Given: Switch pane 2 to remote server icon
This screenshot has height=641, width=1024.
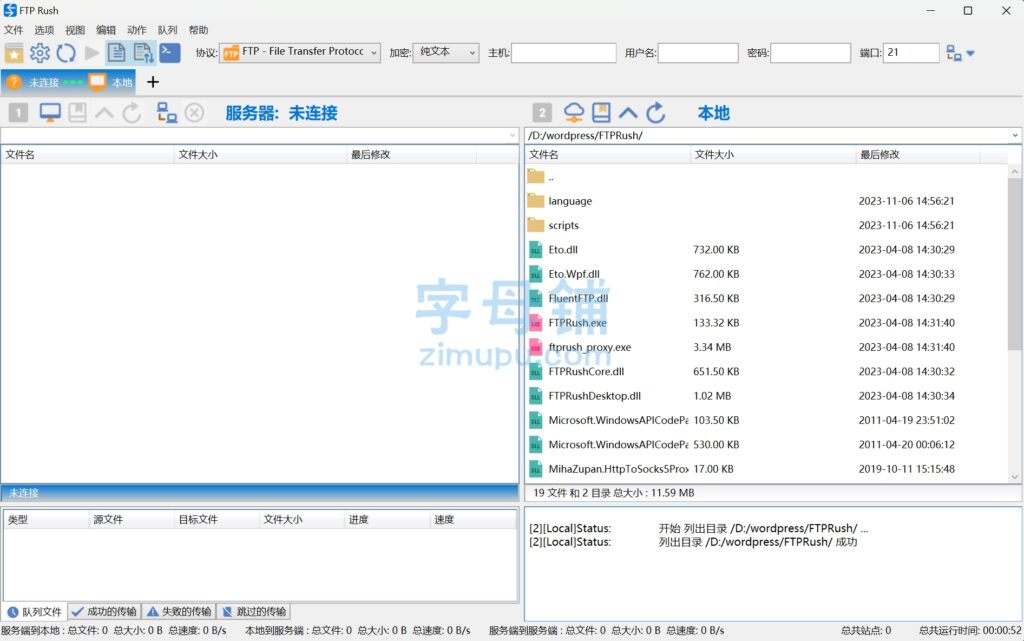Looking at the screenshot, I should 573,112.
